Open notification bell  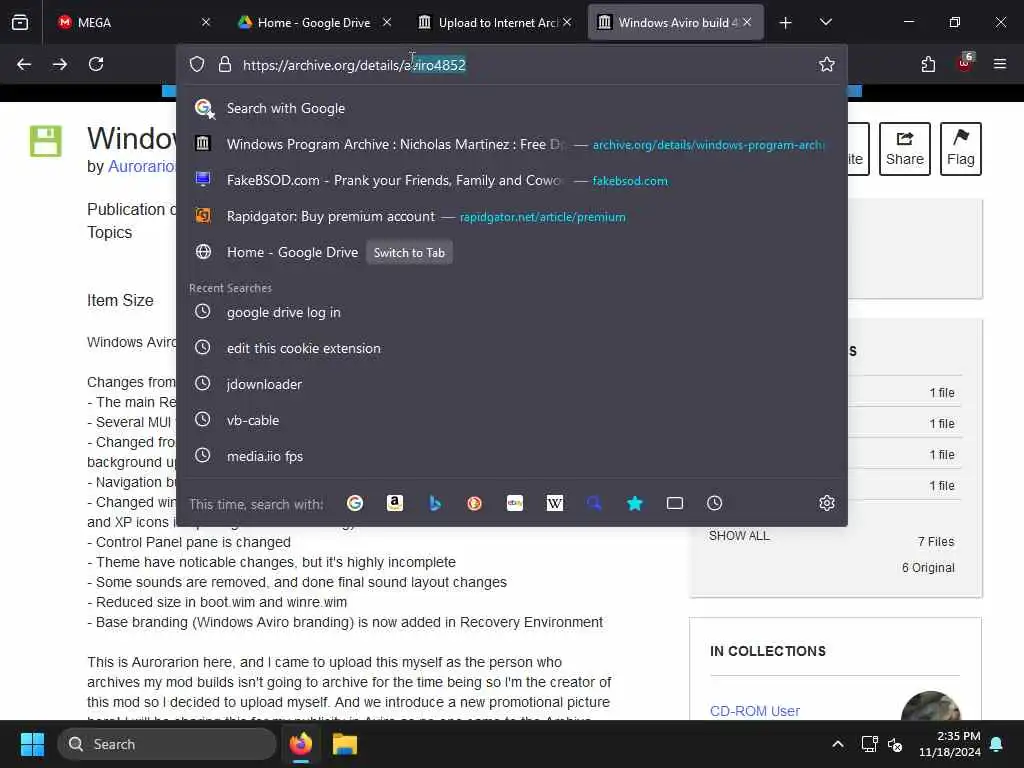tap(997, 744)
